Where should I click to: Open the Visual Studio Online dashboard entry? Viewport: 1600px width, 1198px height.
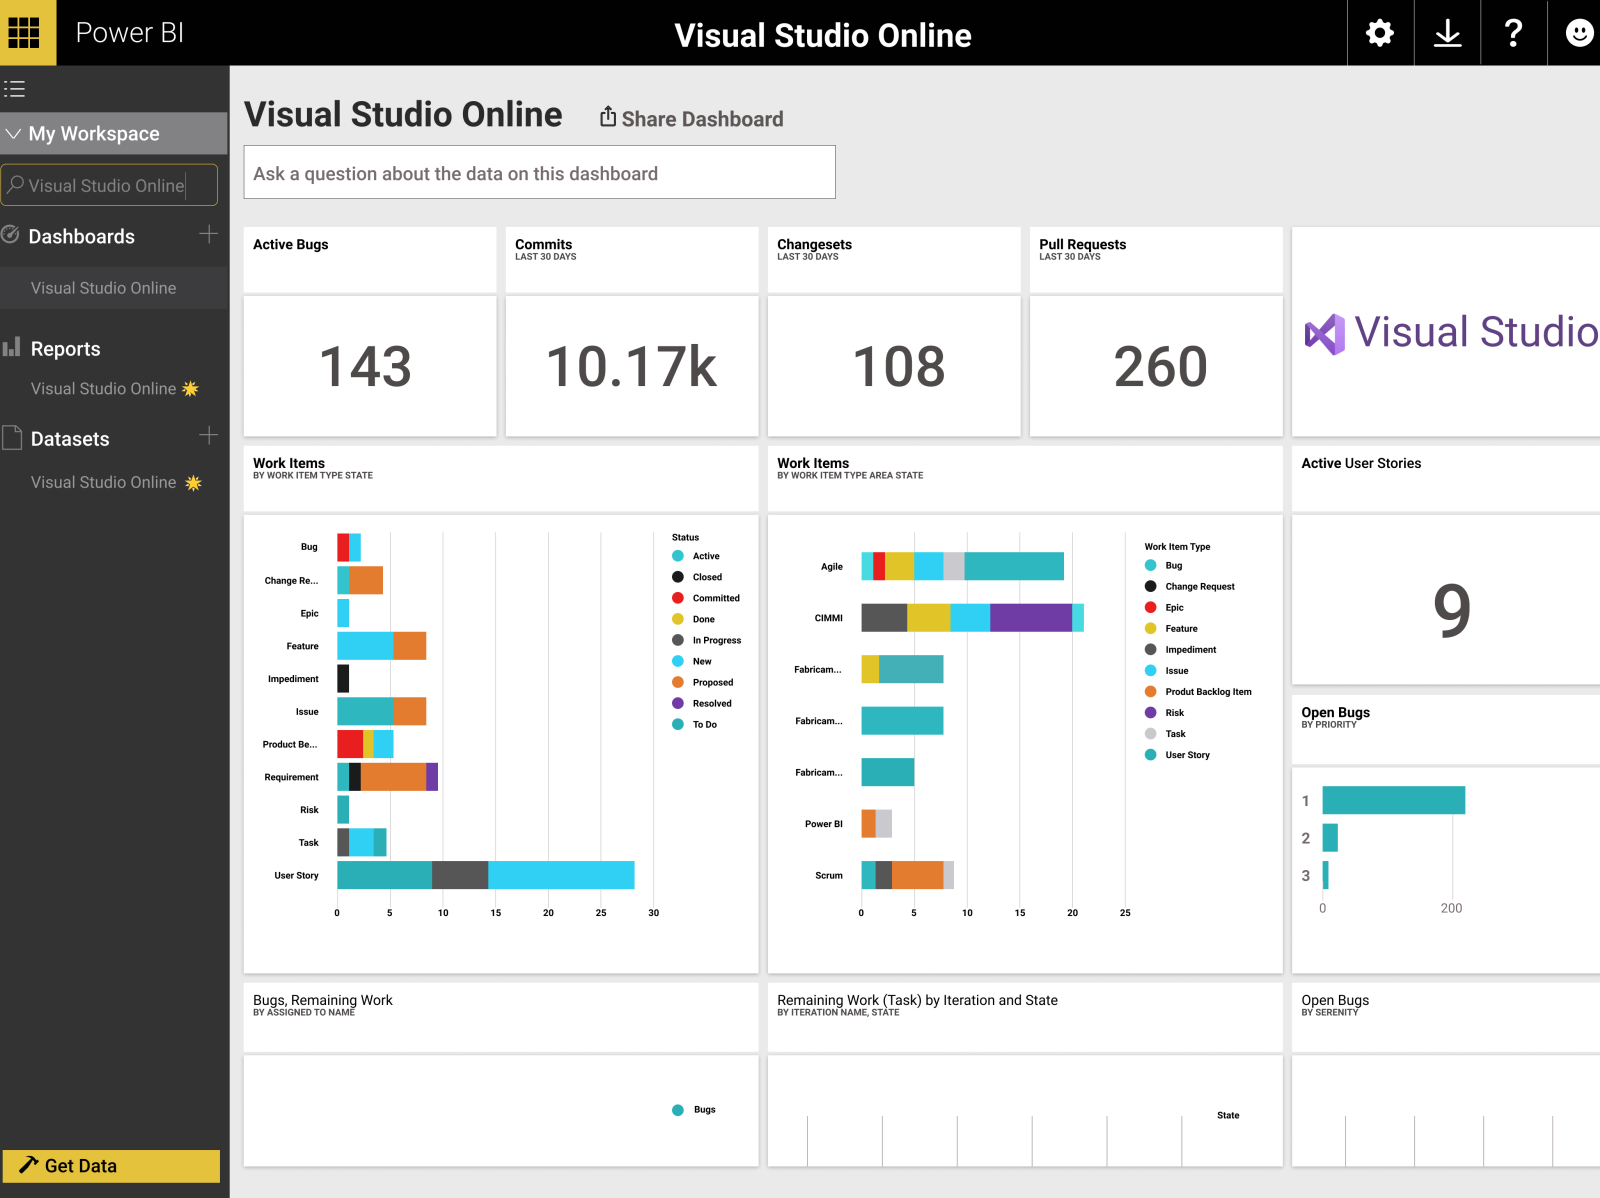[x=103, y=288]
